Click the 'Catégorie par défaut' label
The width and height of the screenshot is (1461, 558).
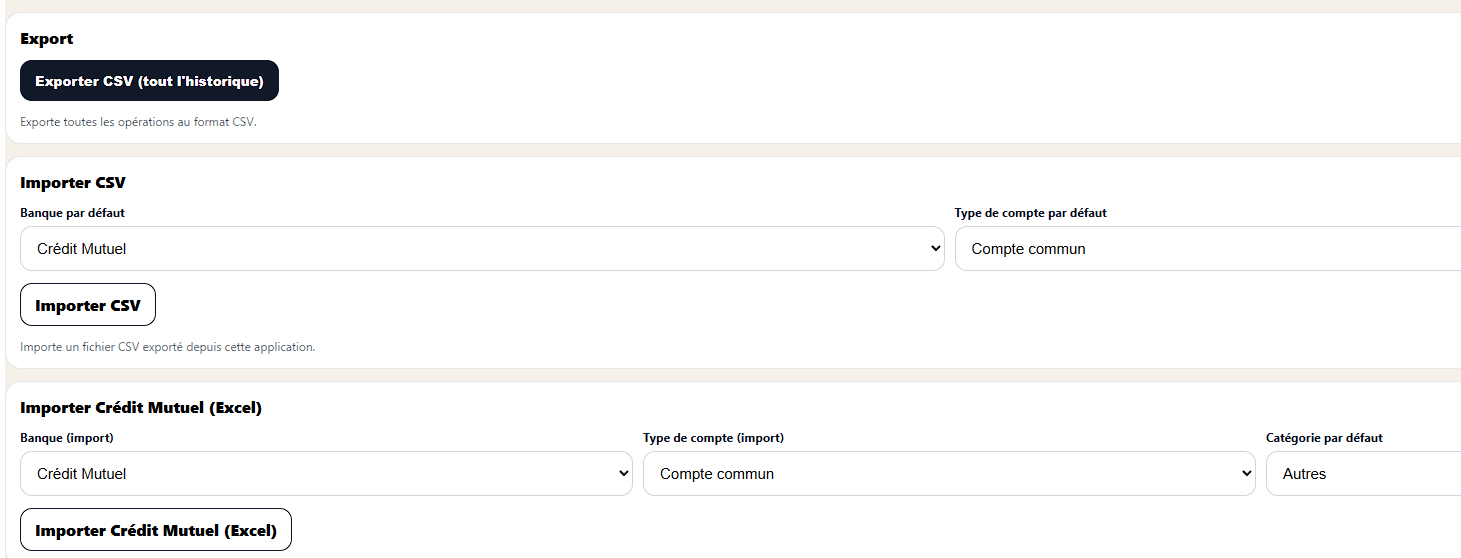click(x=1324, y=438)
